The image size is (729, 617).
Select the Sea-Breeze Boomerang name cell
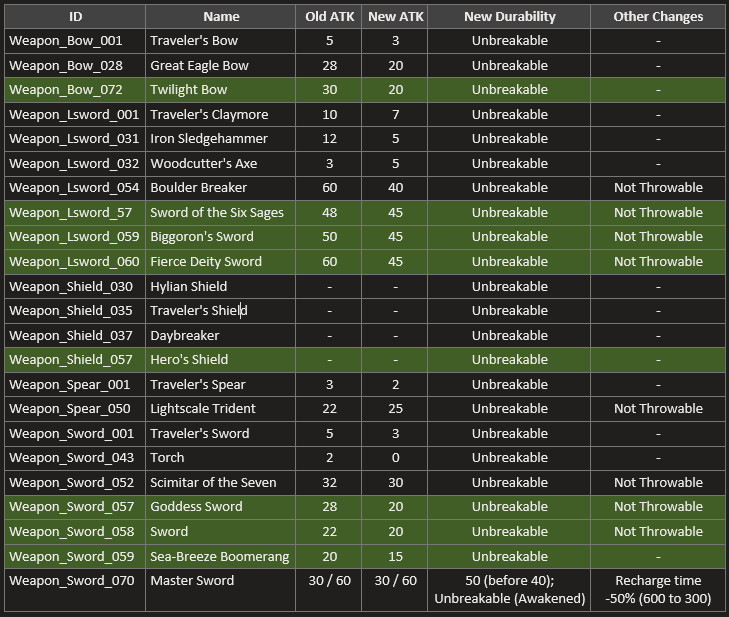tap(219, 556)
